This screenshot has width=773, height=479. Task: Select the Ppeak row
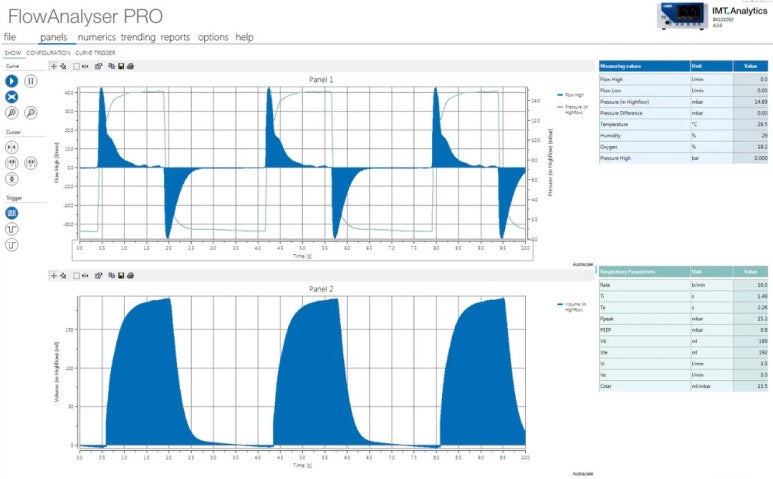(683, 319)
